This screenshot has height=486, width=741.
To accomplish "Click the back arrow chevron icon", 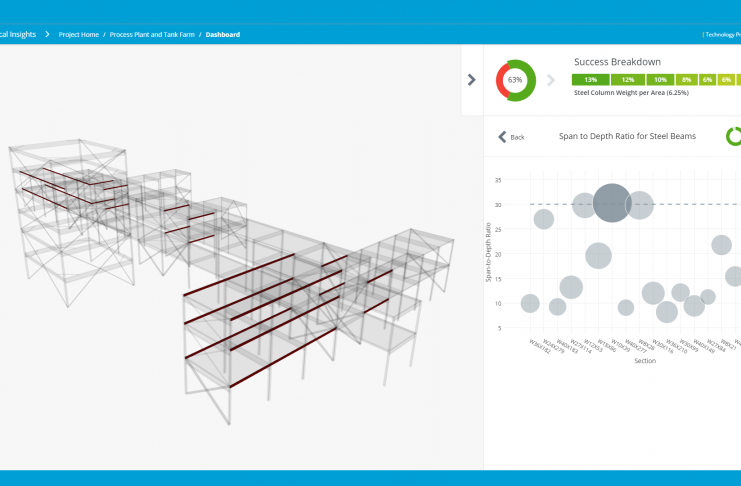I will 503,137.
